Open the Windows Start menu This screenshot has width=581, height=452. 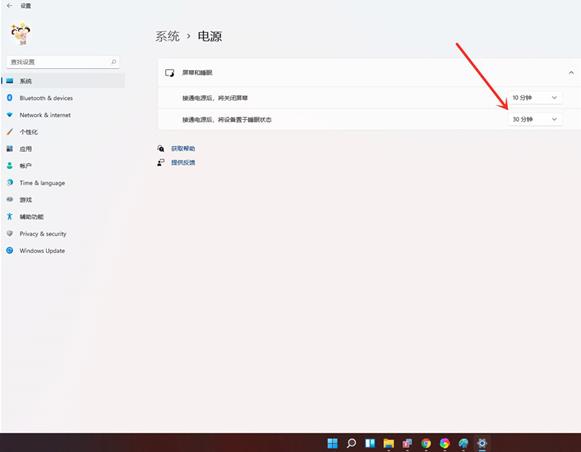pos(333,443)
